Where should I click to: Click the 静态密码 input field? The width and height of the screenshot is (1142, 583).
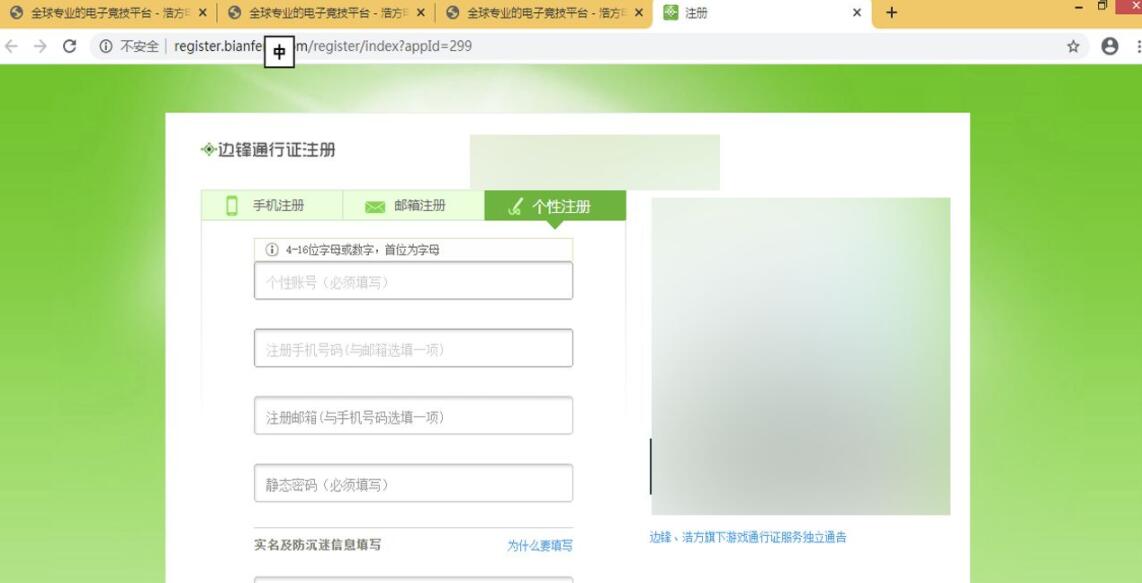coord(412,483)
